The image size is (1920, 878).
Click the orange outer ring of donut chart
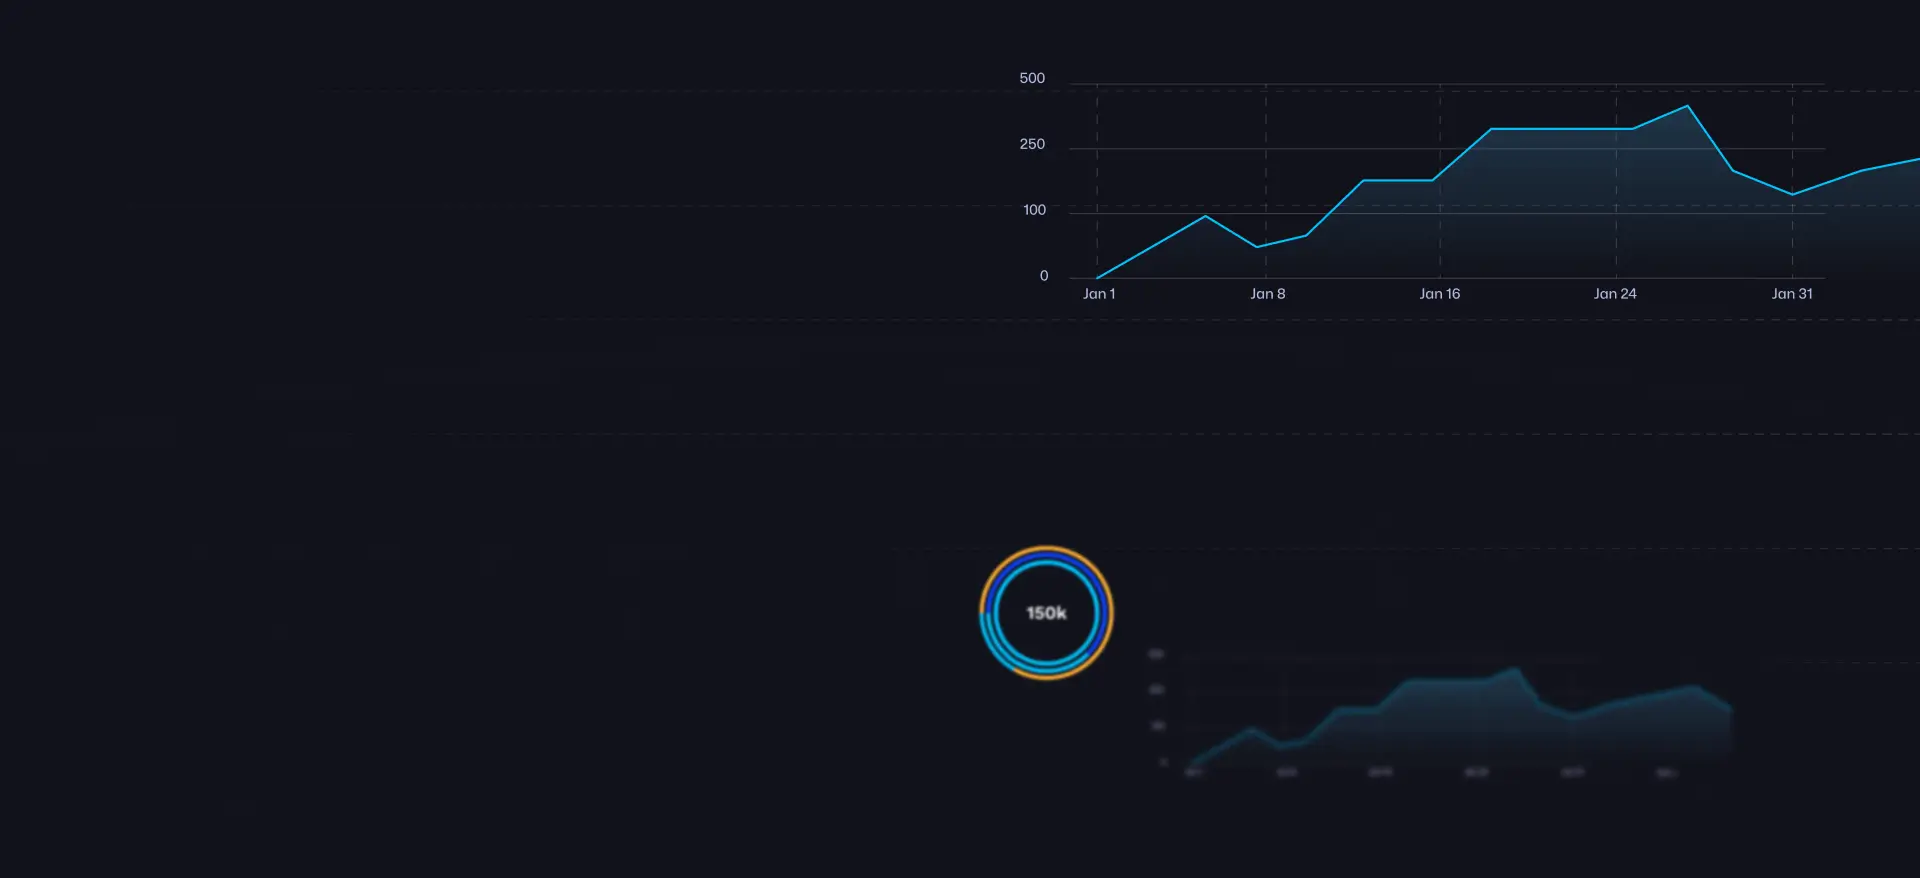(x=1046, y=549)
